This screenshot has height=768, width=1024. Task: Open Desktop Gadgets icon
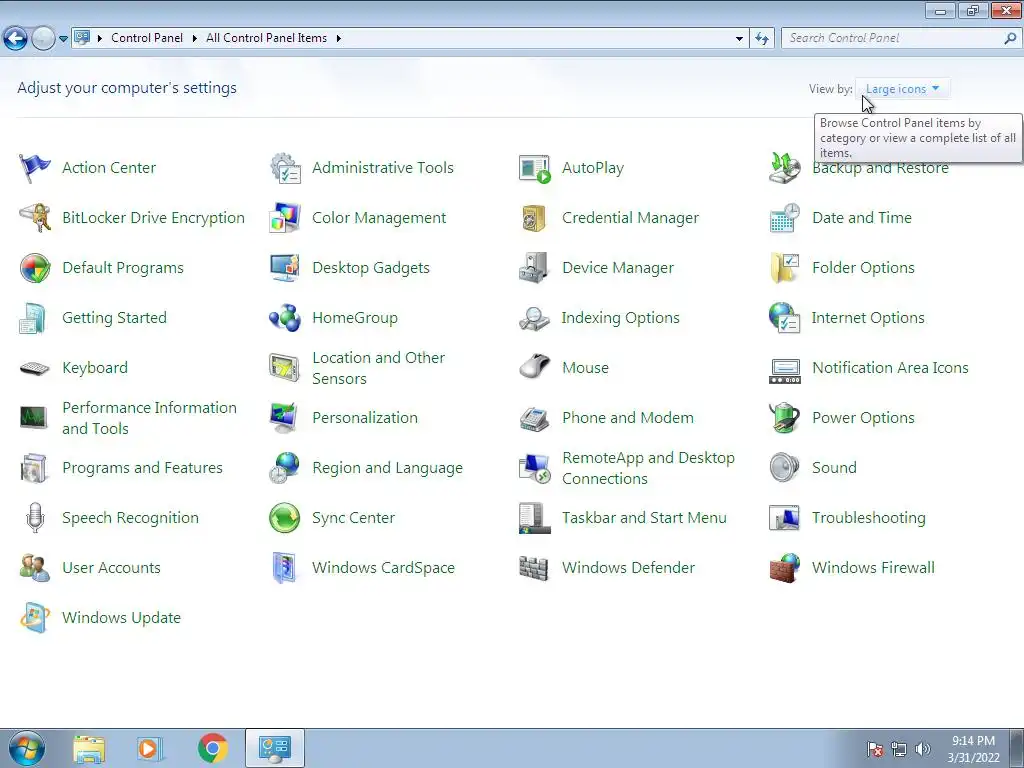(x=285, y=268)
